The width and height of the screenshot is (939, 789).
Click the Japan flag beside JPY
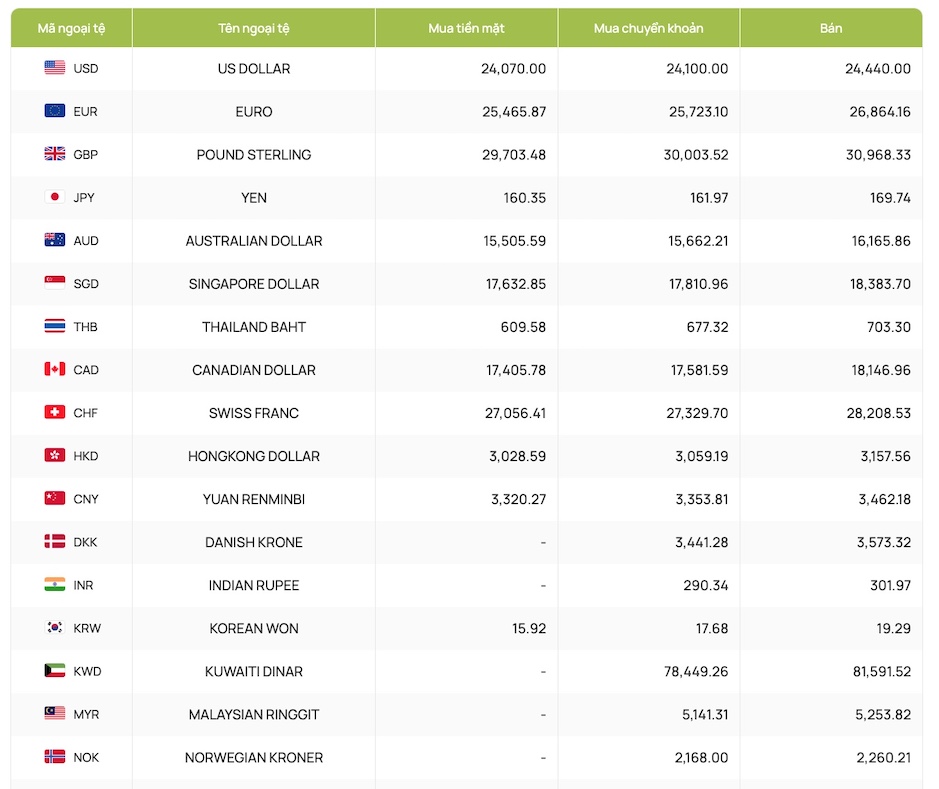tap(55, 197)
